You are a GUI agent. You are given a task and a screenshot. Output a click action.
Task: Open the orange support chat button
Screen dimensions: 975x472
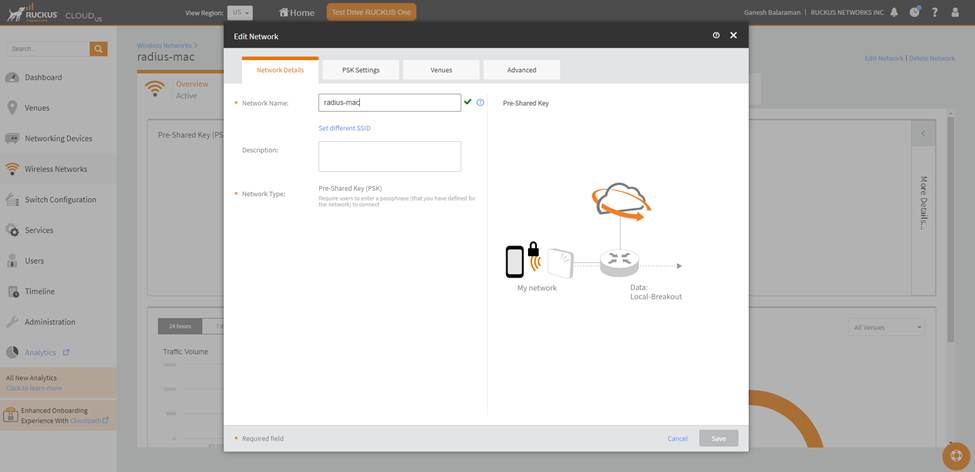(956, 455)
